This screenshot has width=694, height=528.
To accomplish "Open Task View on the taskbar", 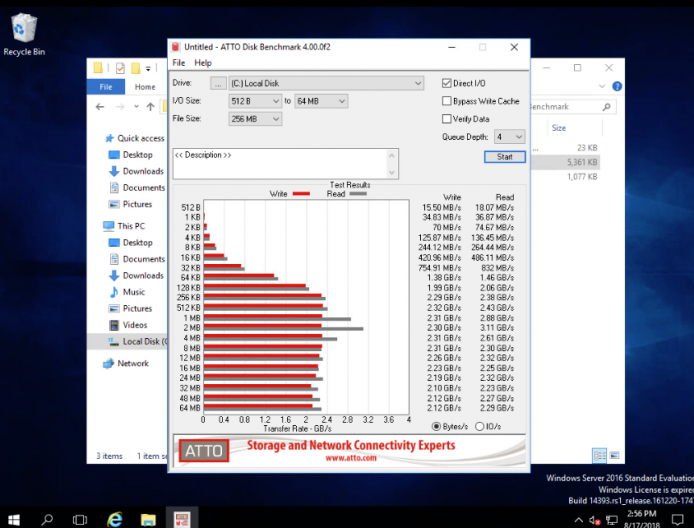I will 80,519.
